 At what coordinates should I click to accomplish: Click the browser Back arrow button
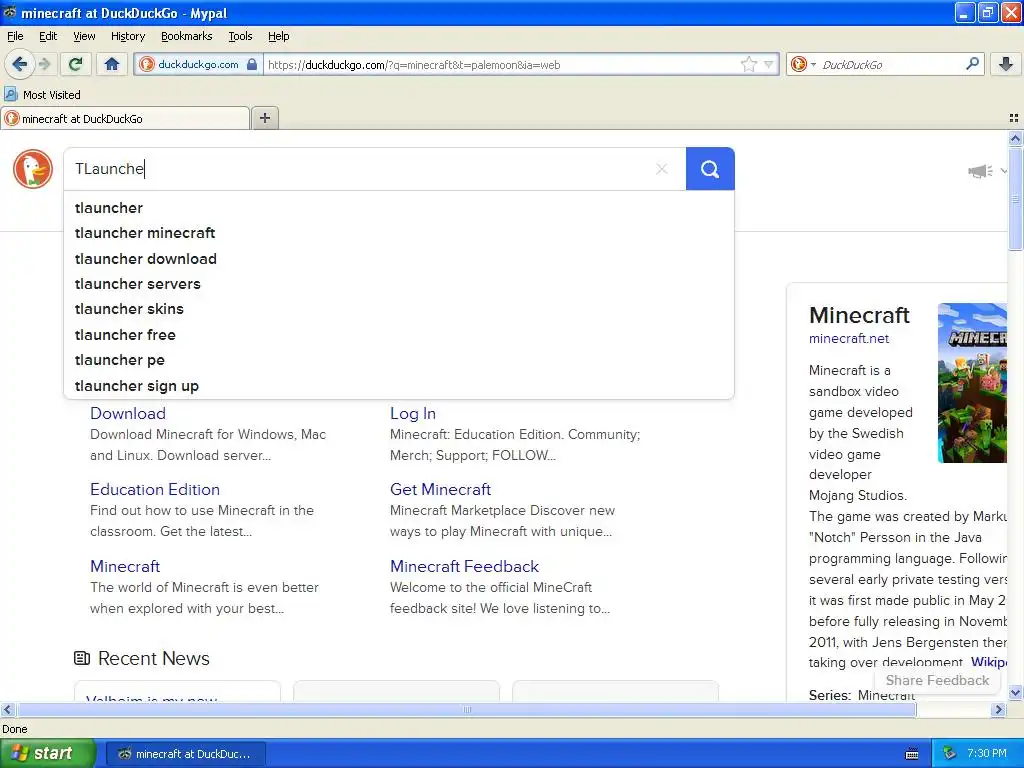coord(20,64)
